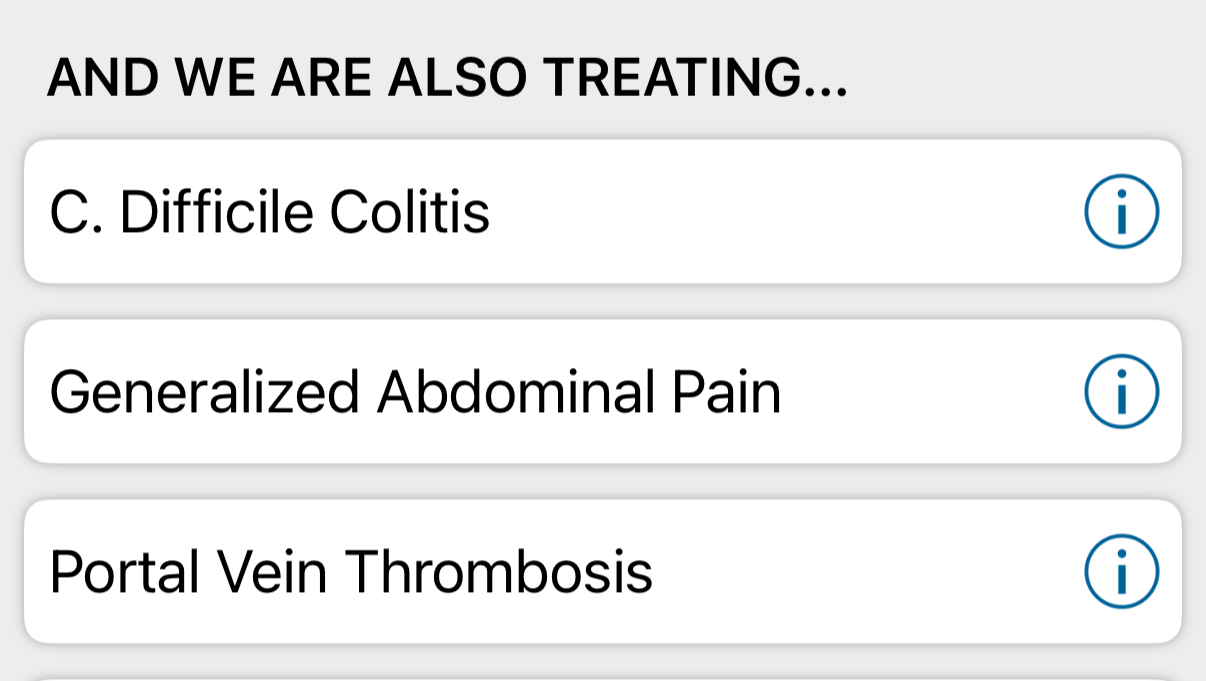Open info for Generalized Abdominal Pain

pyautogui.click(x=1121, y=392)
